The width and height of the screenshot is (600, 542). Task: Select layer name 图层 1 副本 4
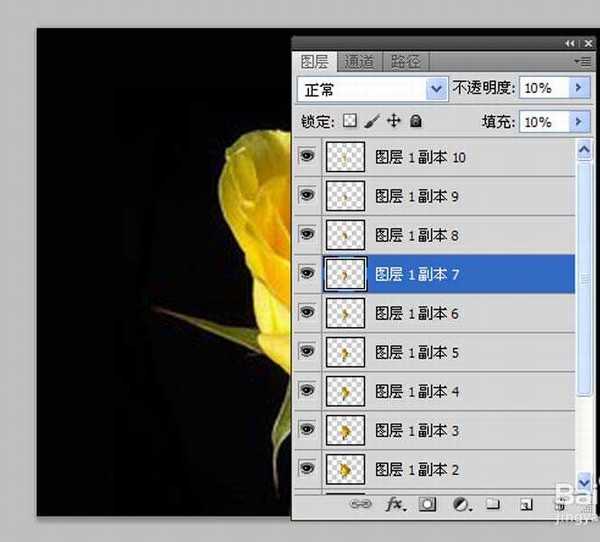(417, 392)
